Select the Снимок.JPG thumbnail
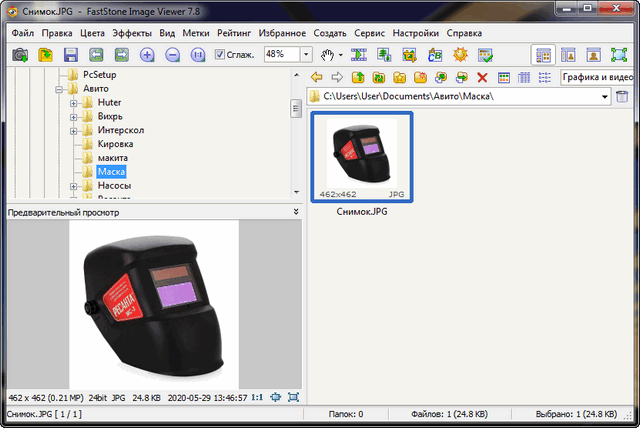The image size is (640, 428). (x=362, y=157)
